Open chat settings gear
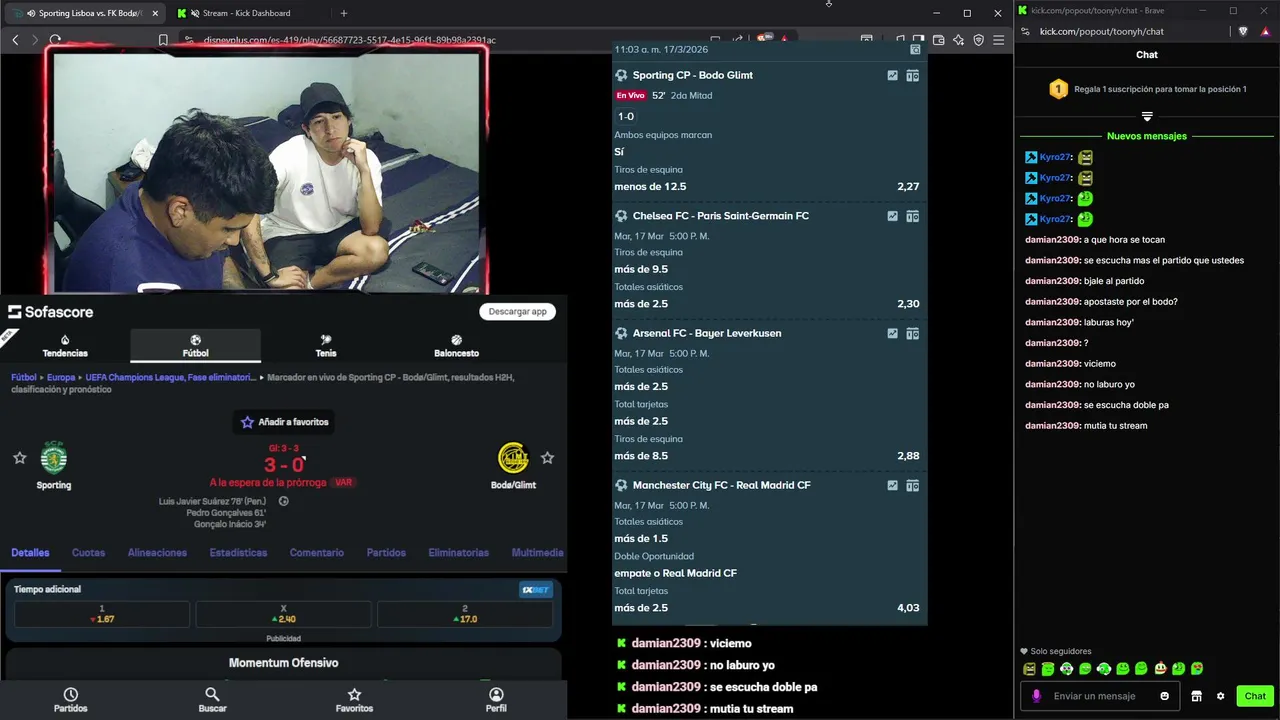 1220,696
